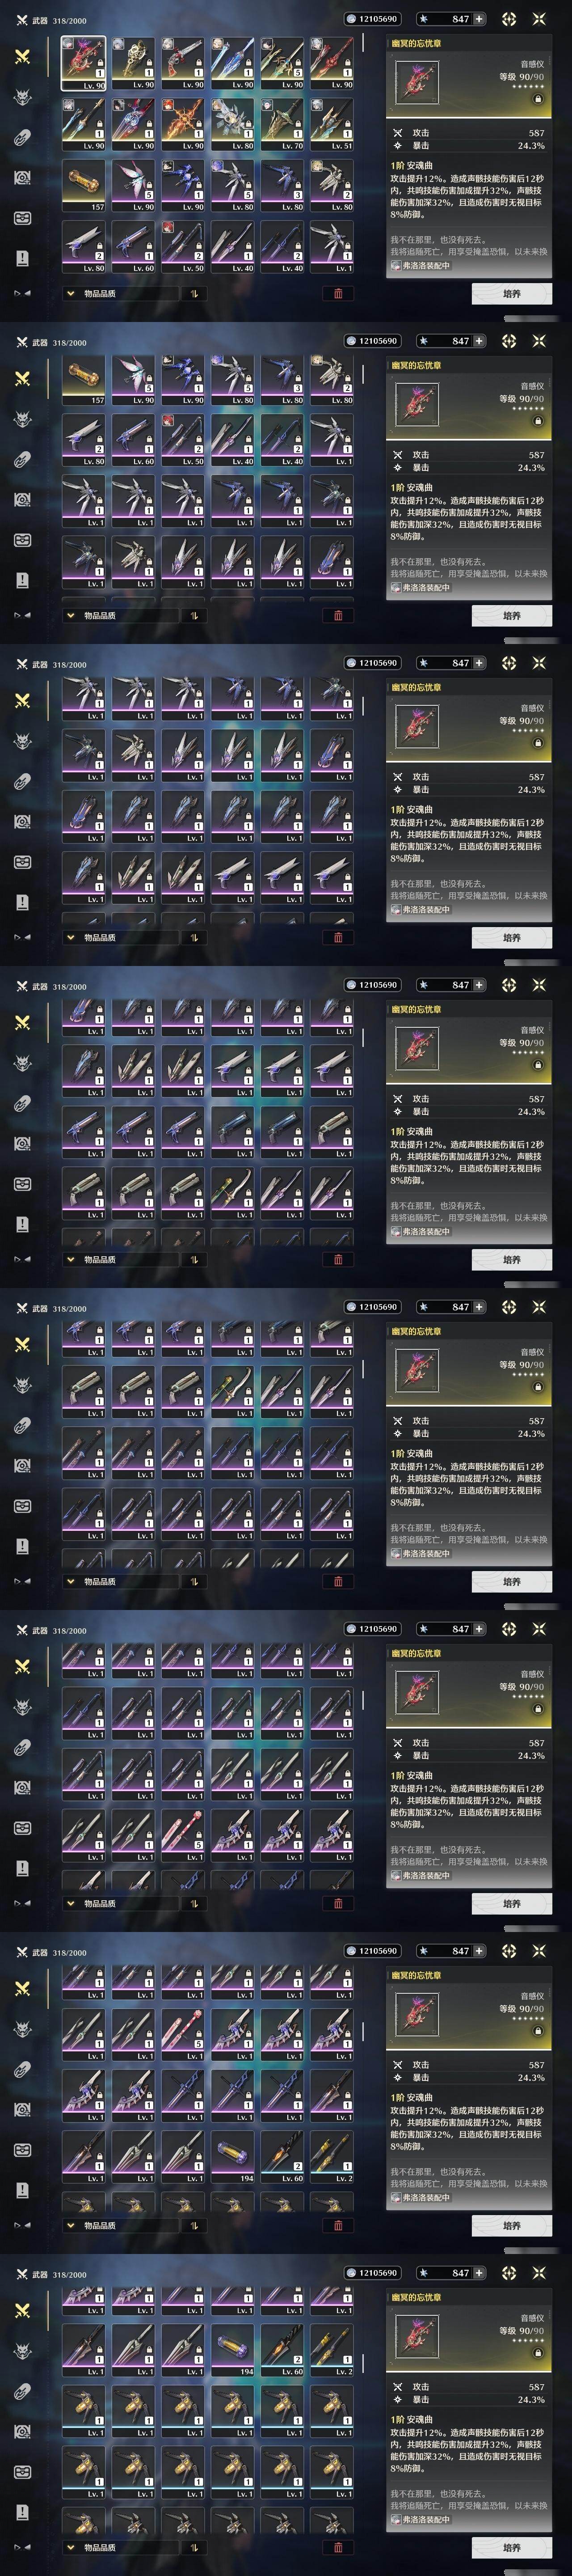Expand the sidebar collapse arrow in topmost panel

click(22, 294)
